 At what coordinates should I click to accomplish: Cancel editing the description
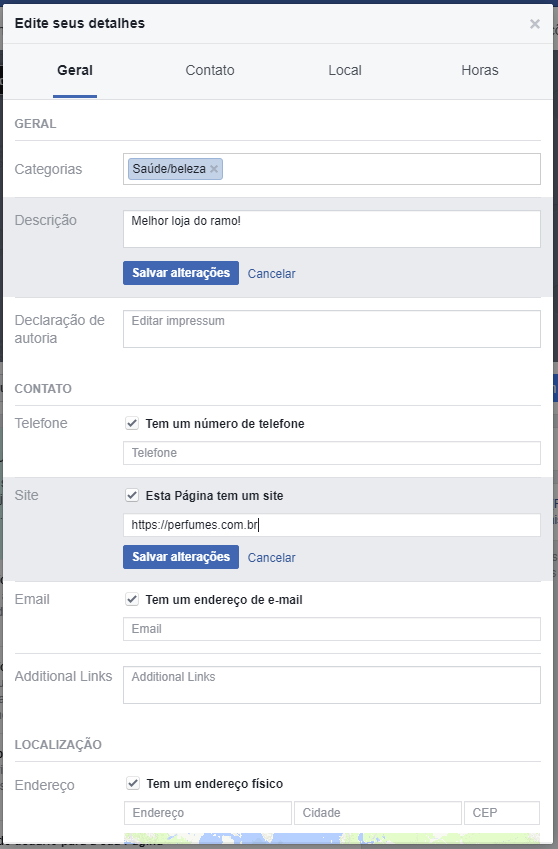272,273
